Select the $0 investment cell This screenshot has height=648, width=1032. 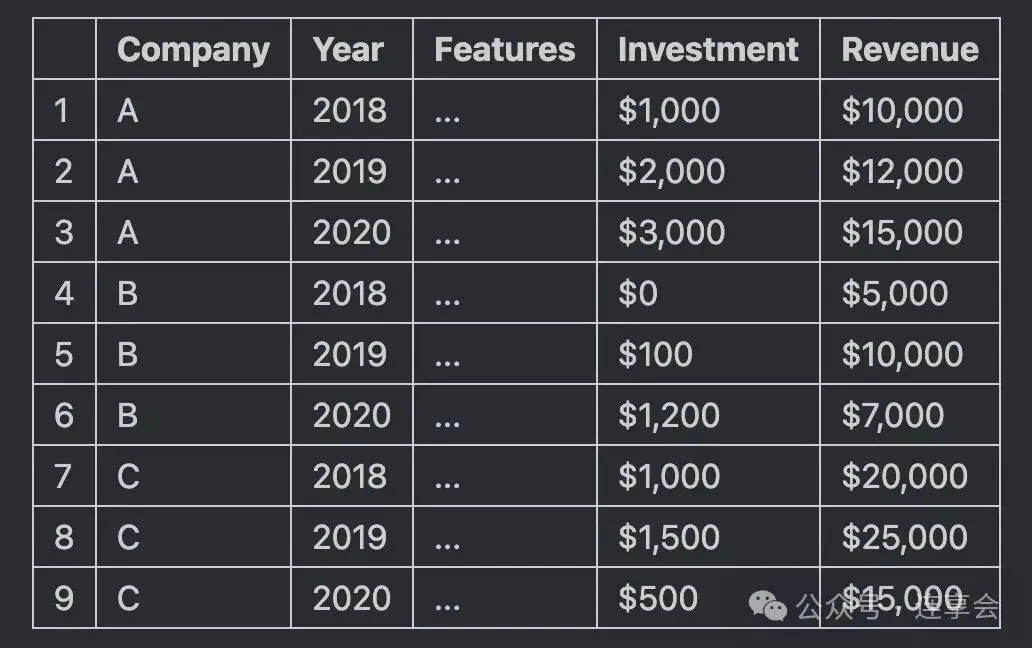638,293
